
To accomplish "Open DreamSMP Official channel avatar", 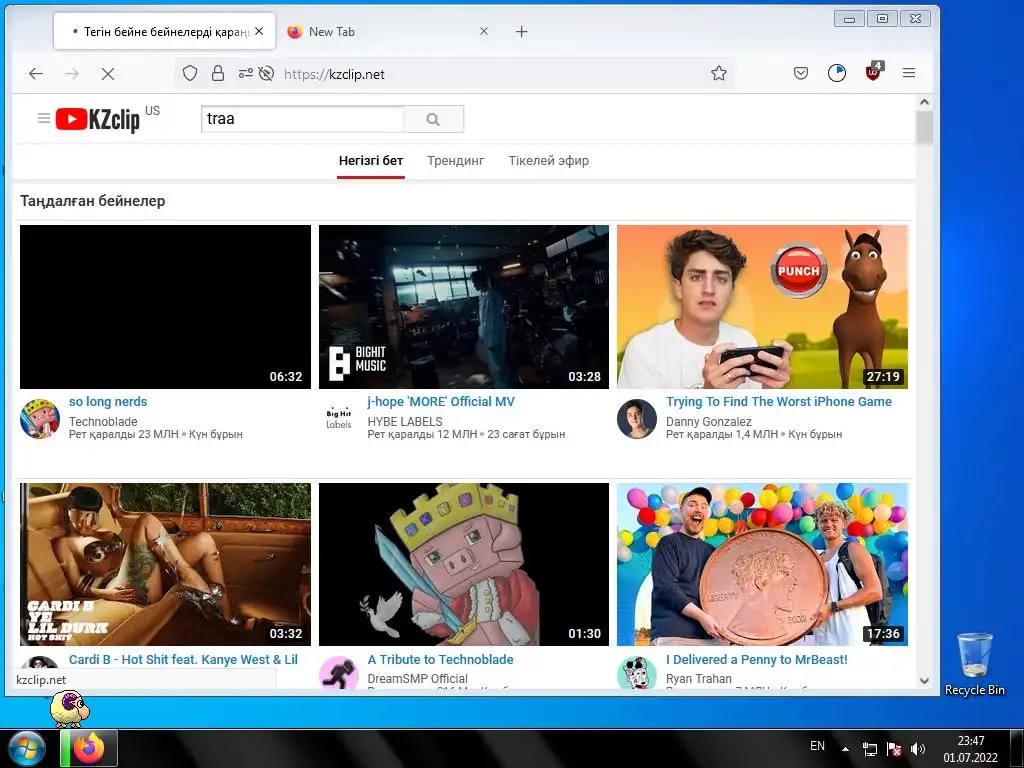I will coord(338,673).
